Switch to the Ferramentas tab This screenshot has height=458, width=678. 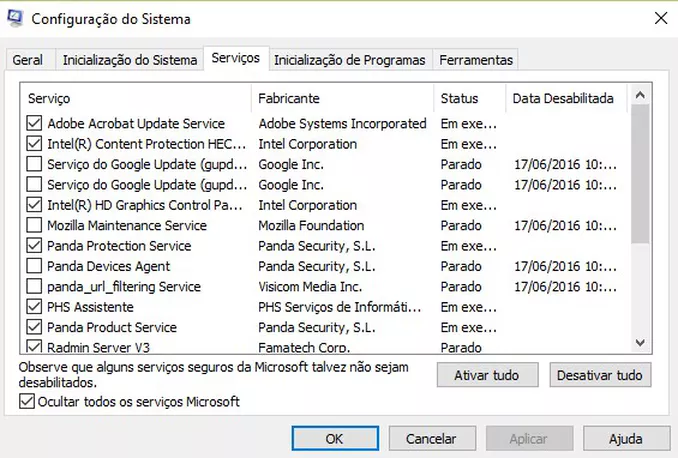pyautogui.click(x=476, y=60)
